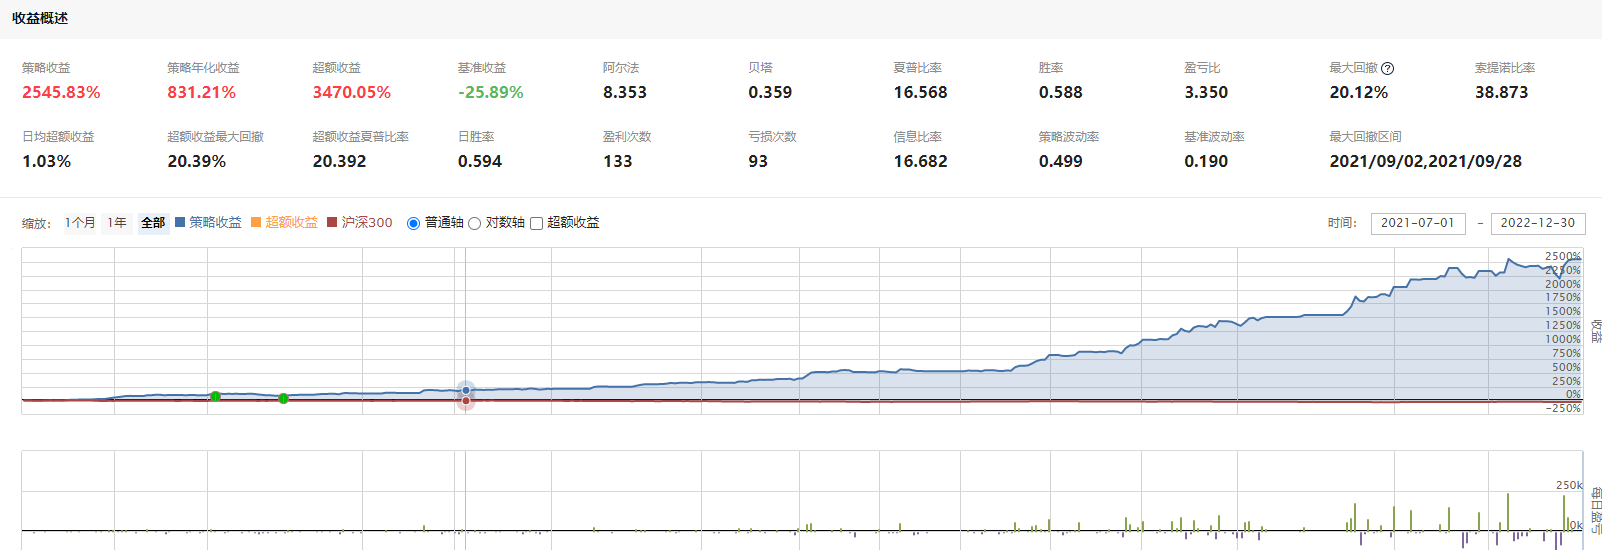Click the orange 超额收益 legend square

point(256,223)
